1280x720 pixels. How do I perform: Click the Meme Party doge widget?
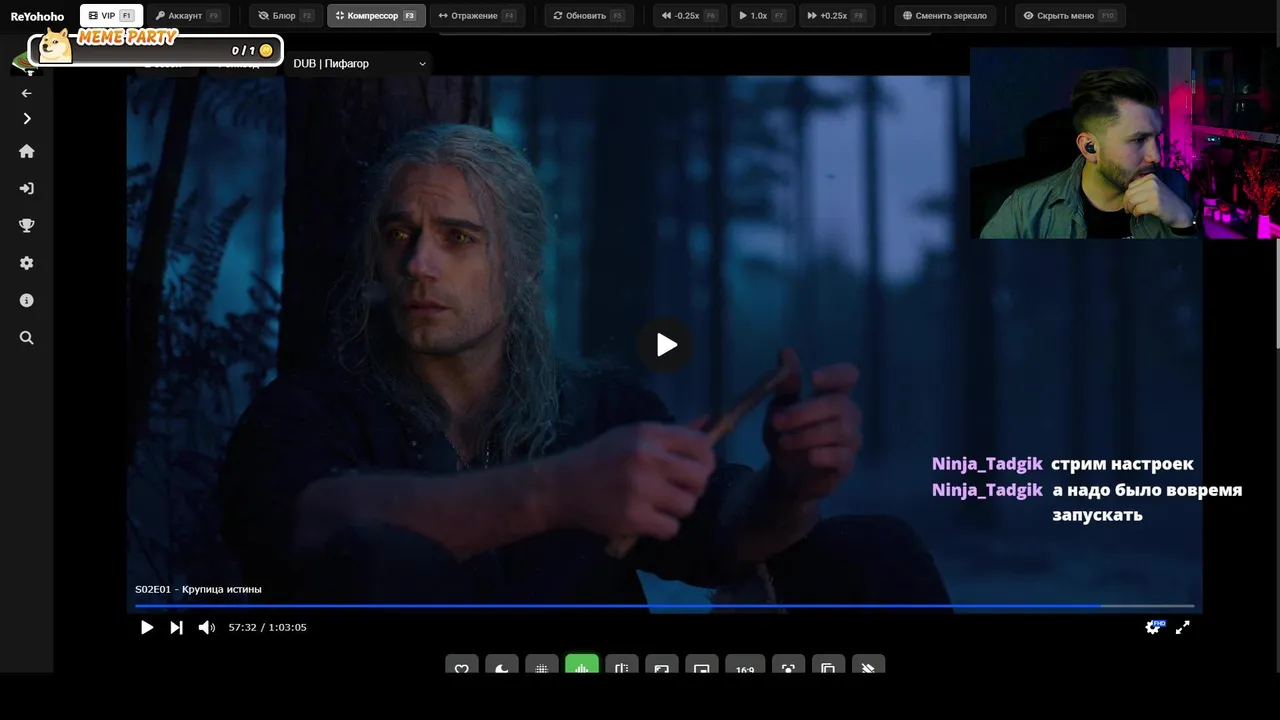coord(155,48)
